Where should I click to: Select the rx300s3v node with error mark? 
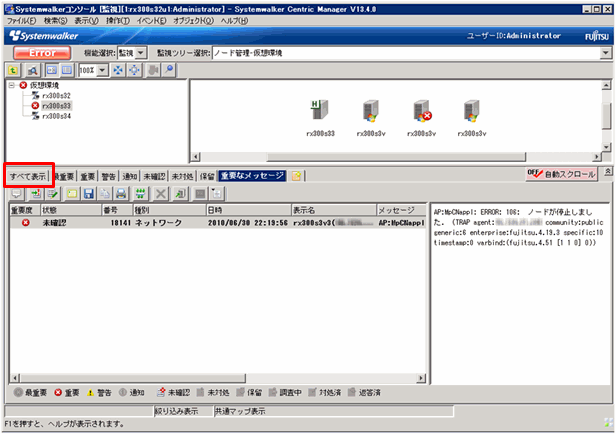422,110
